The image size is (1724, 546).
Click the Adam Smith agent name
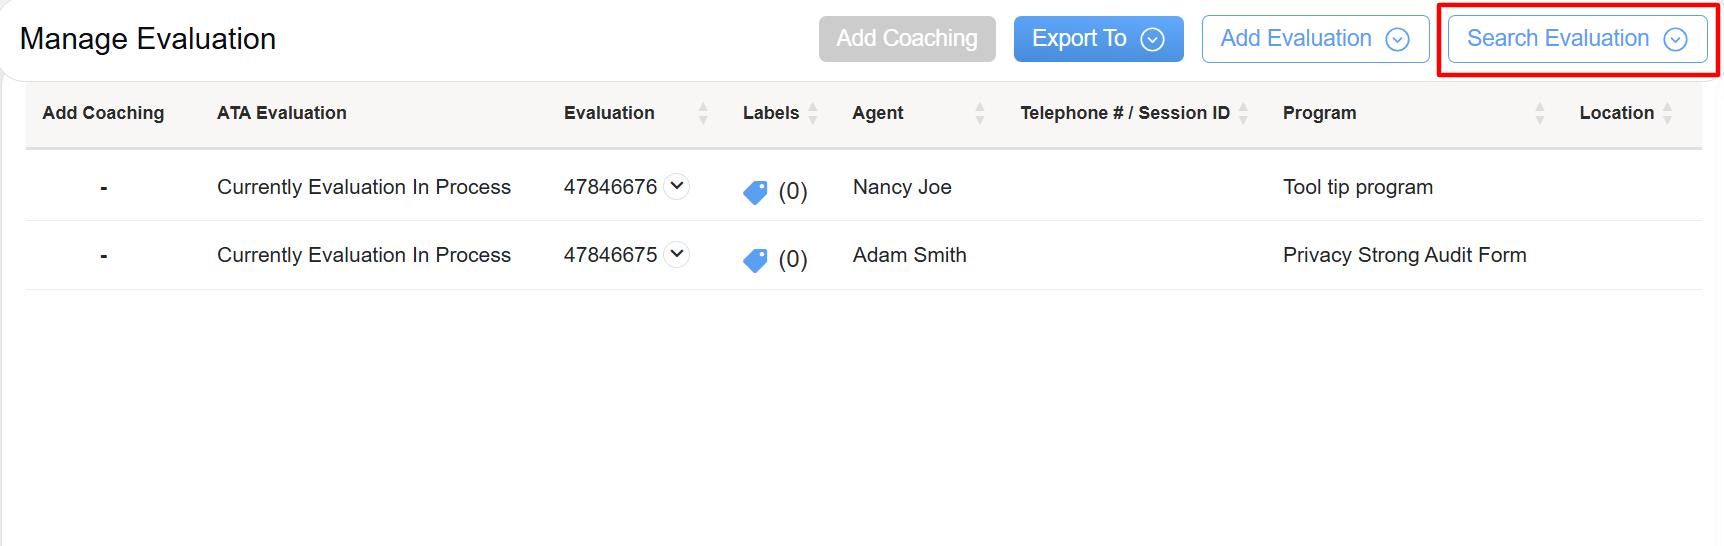click(x=909, y=255)
